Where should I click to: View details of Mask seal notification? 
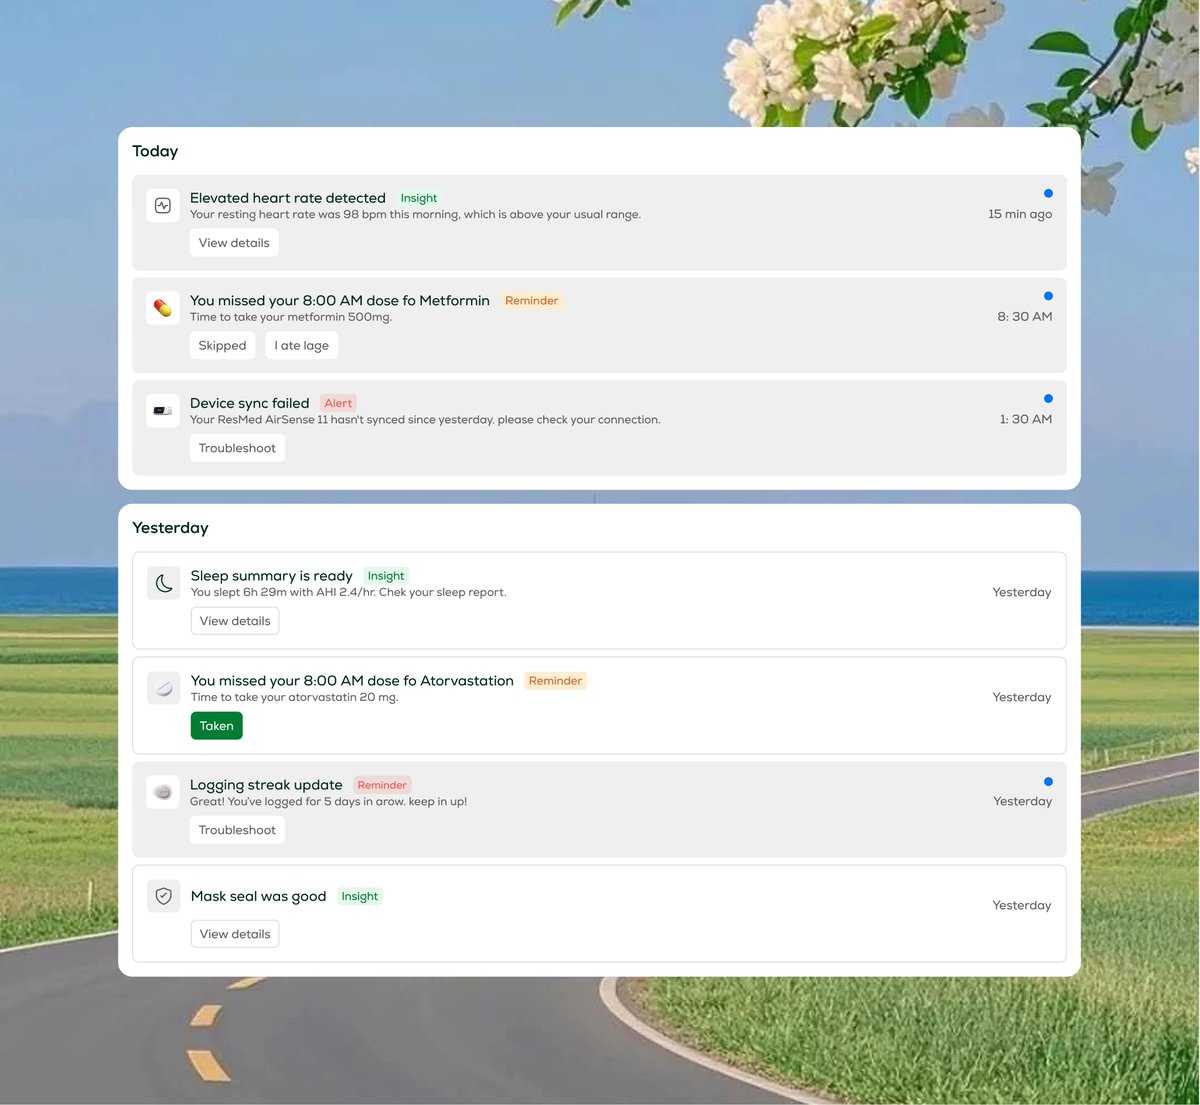pos(235,934)
